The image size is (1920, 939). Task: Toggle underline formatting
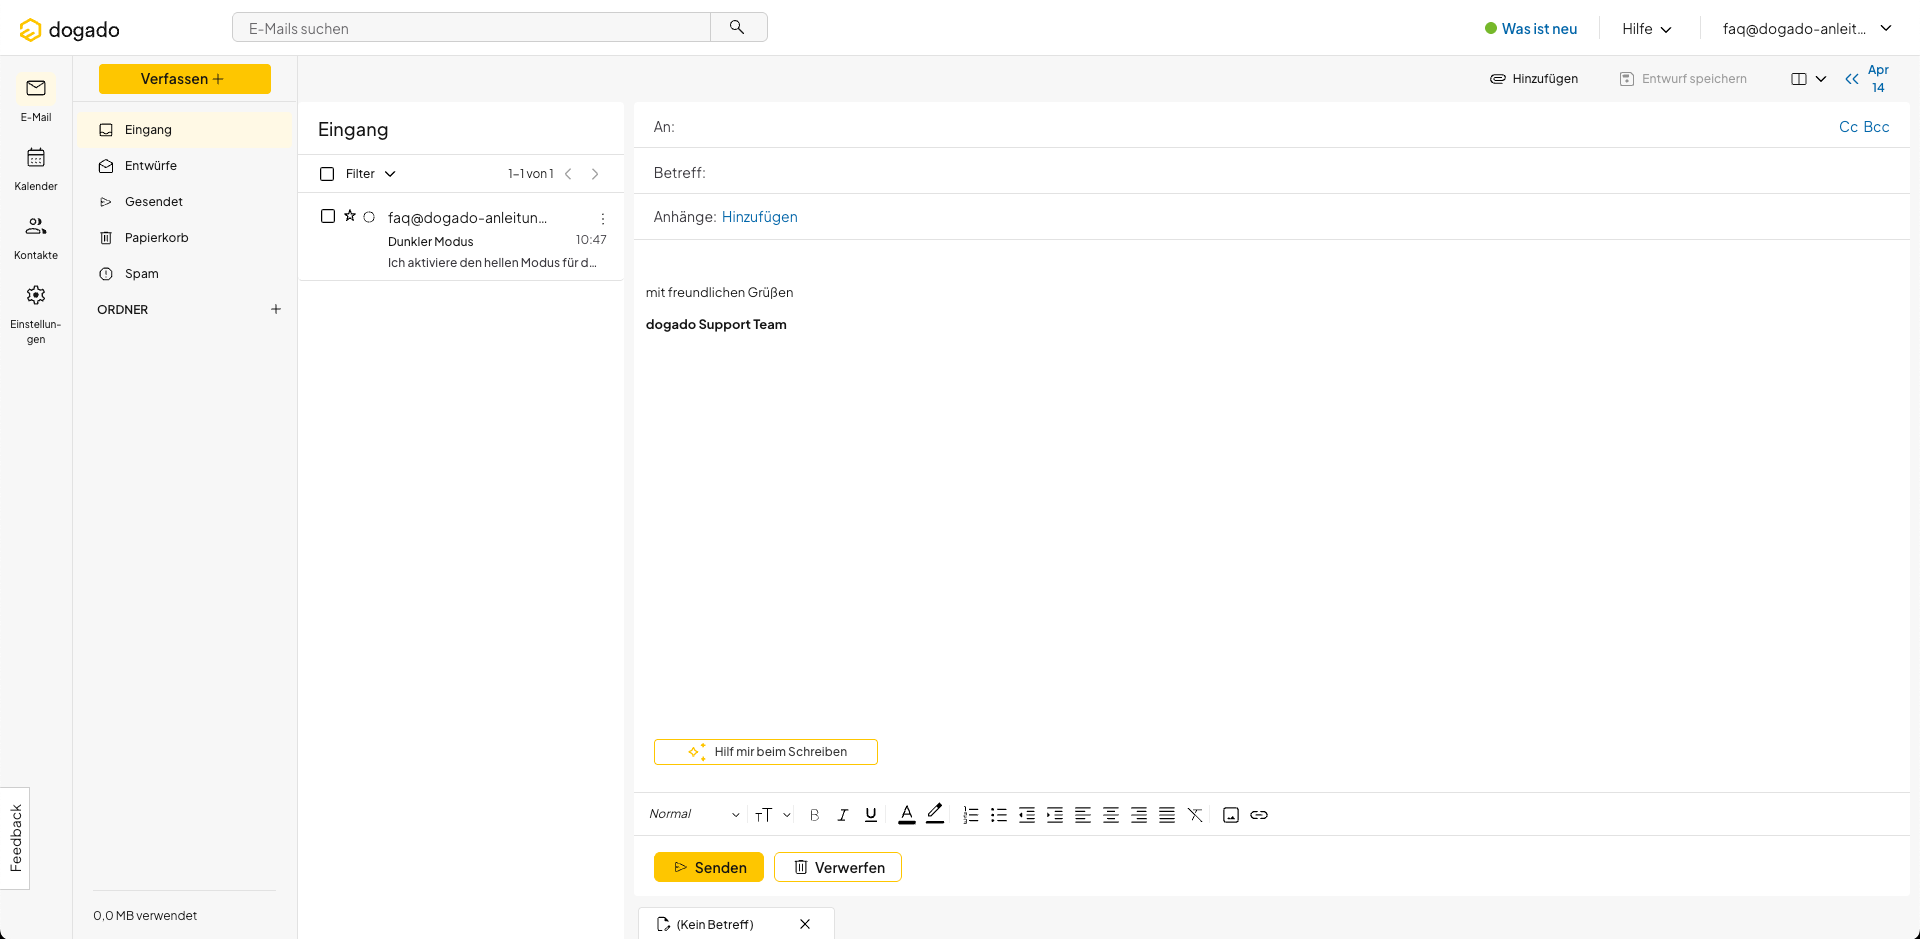871,815
